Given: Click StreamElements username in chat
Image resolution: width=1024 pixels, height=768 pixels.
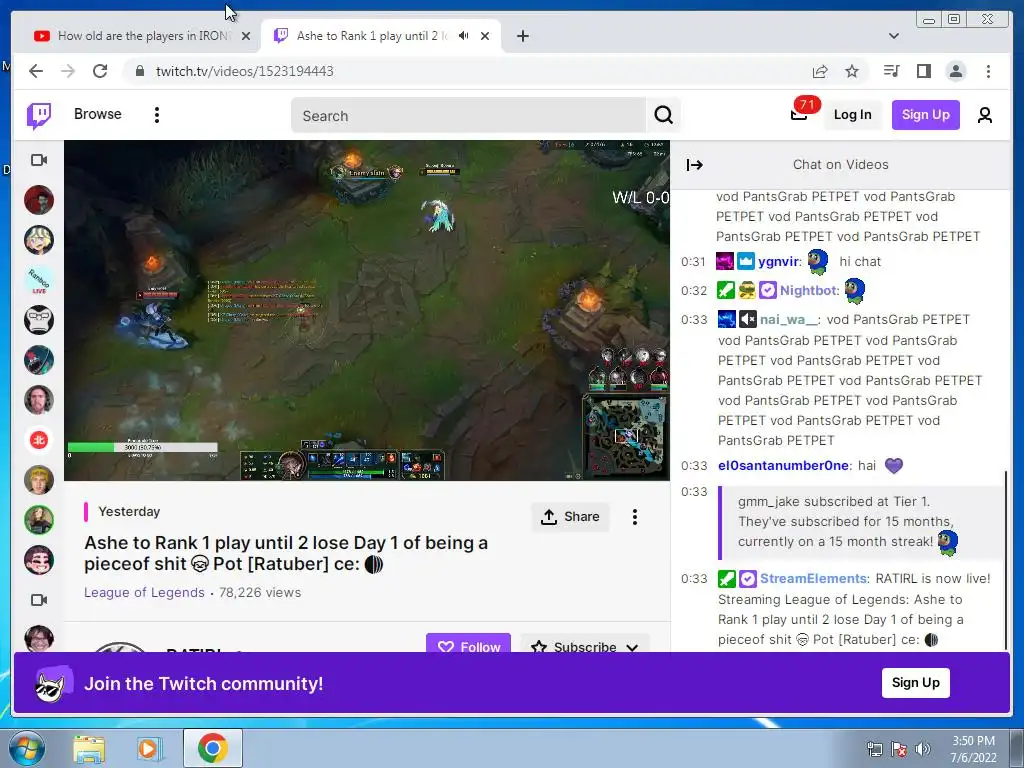Looking at the screenshot, I should [813, 579].
